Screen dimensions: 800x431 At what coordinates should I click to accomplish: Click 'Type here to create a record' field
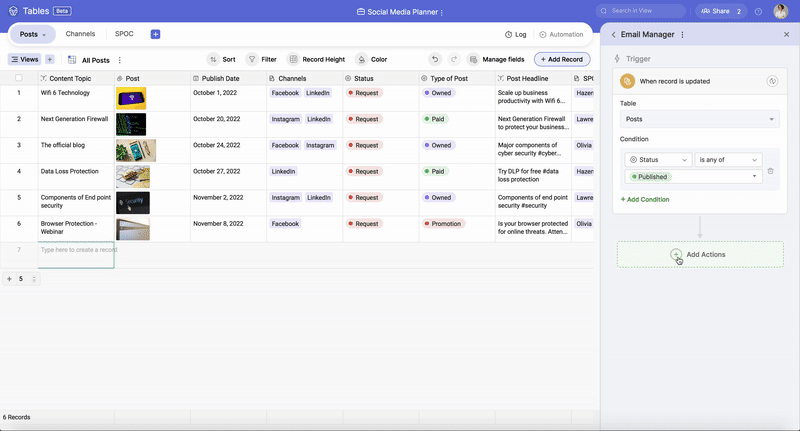tap(76, 255)
